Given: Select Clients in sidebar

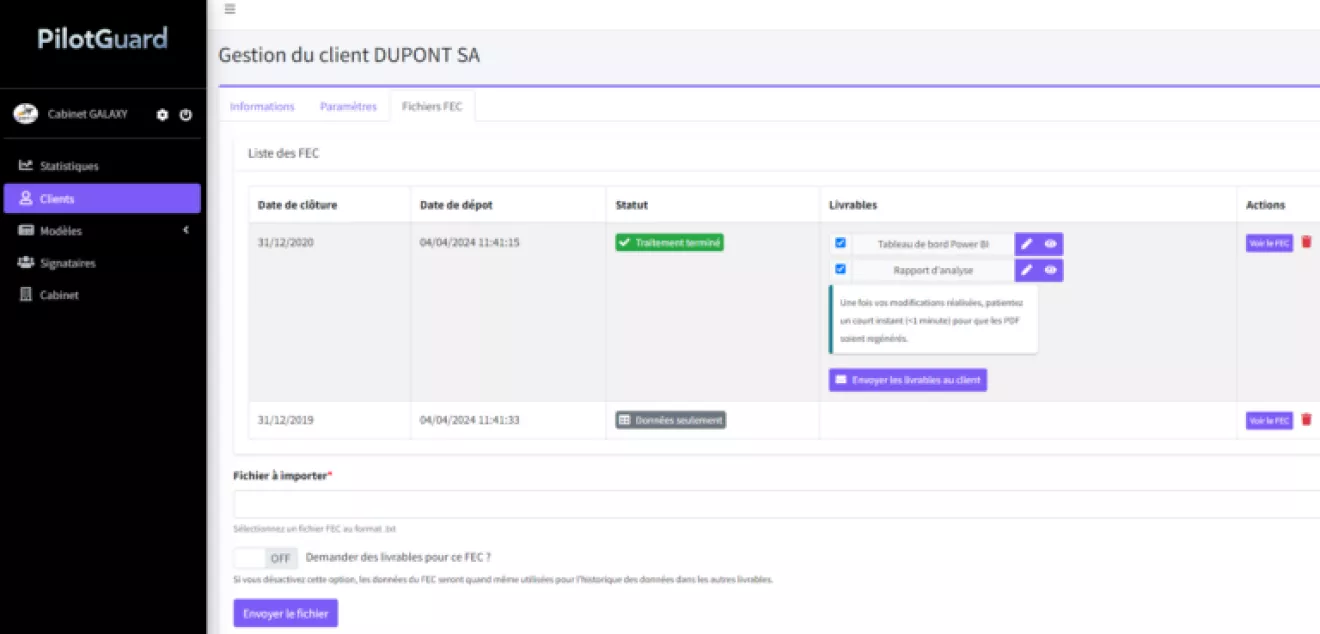Looking at the screenshot, I should (103, 198).
